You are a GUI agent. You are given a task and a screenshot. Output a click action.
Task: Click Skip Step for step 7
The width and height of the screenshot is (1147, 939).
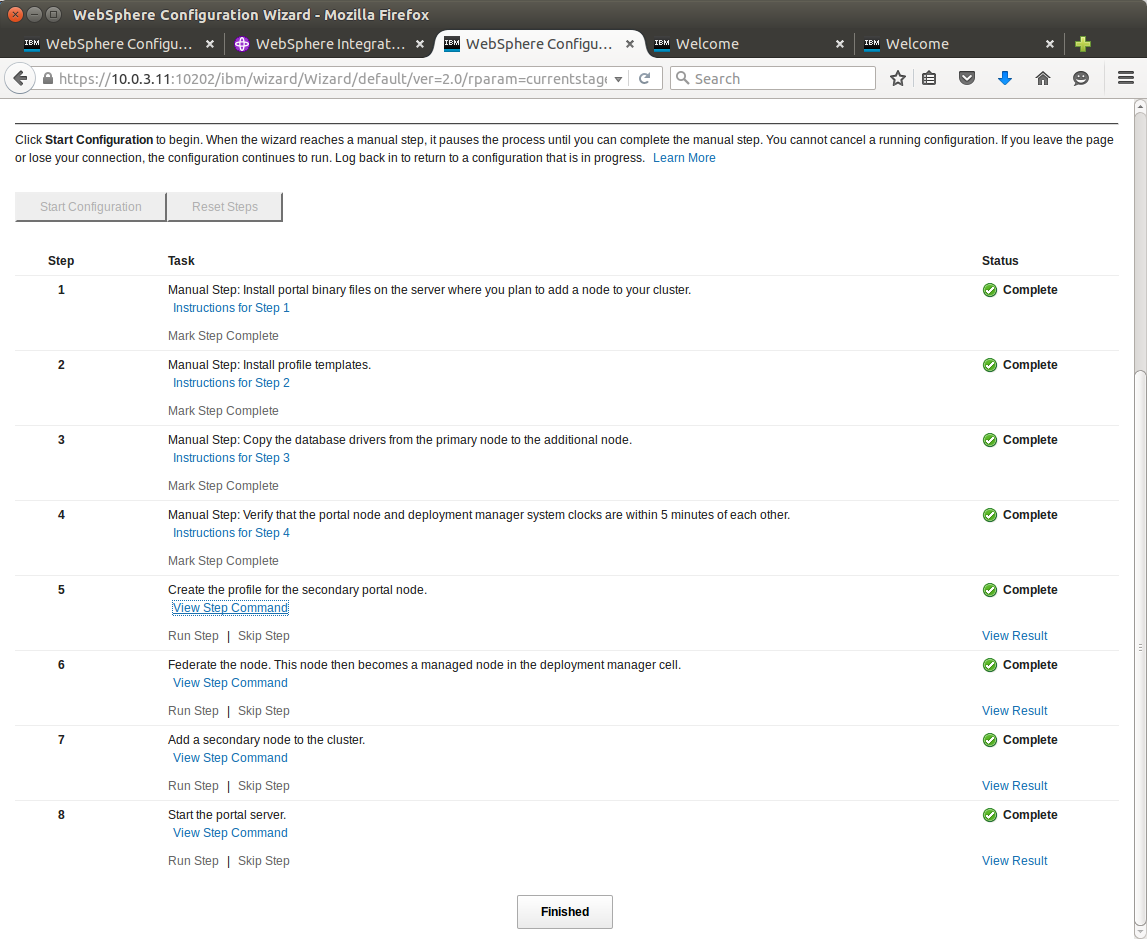(x=264, y=786)
